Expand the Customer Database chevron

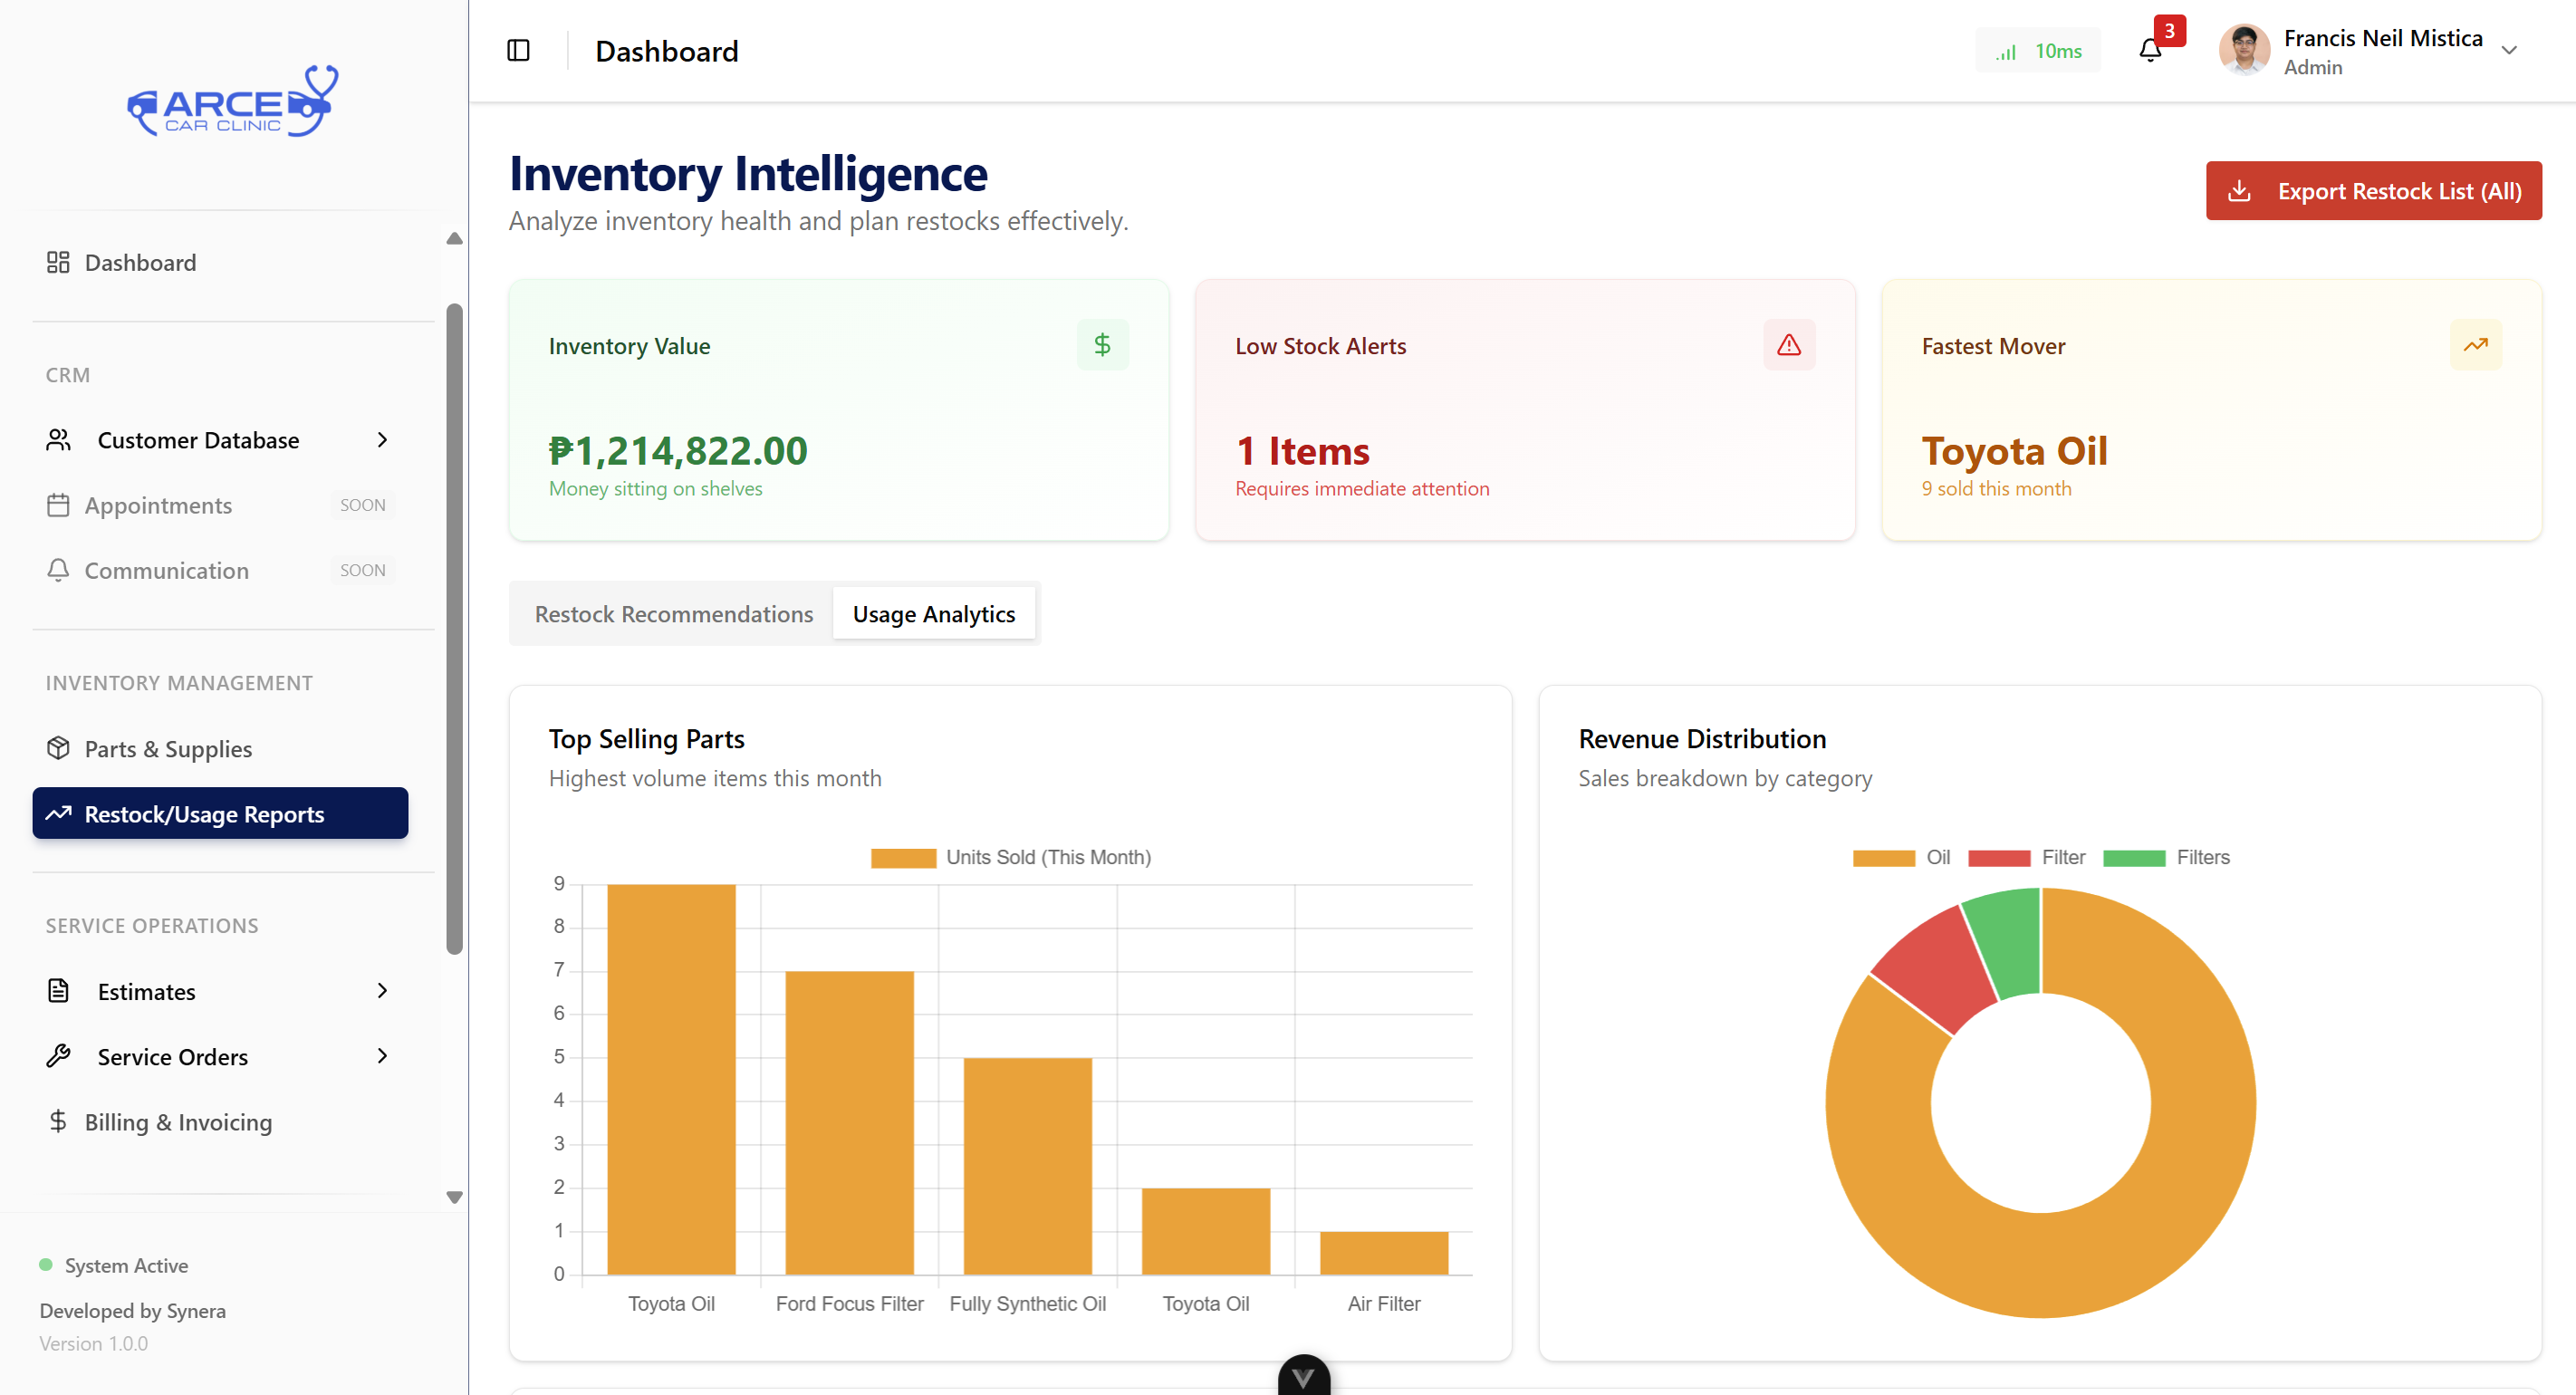click(382, 439)
